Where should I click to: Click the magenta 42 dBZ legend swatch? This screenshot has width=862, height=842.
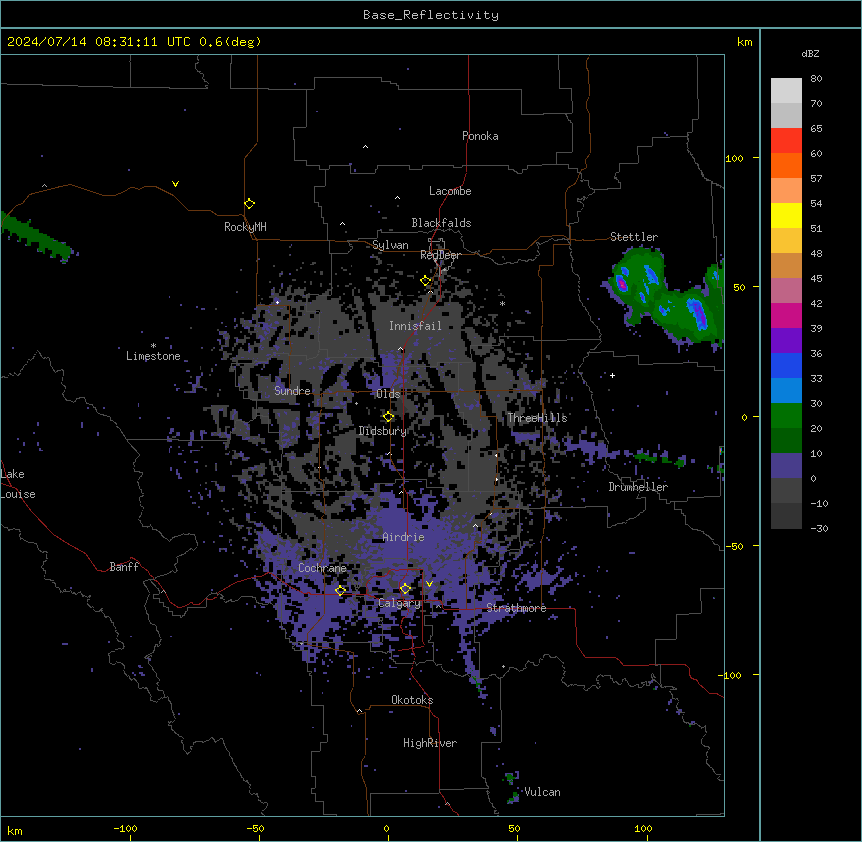coord(786,315)
